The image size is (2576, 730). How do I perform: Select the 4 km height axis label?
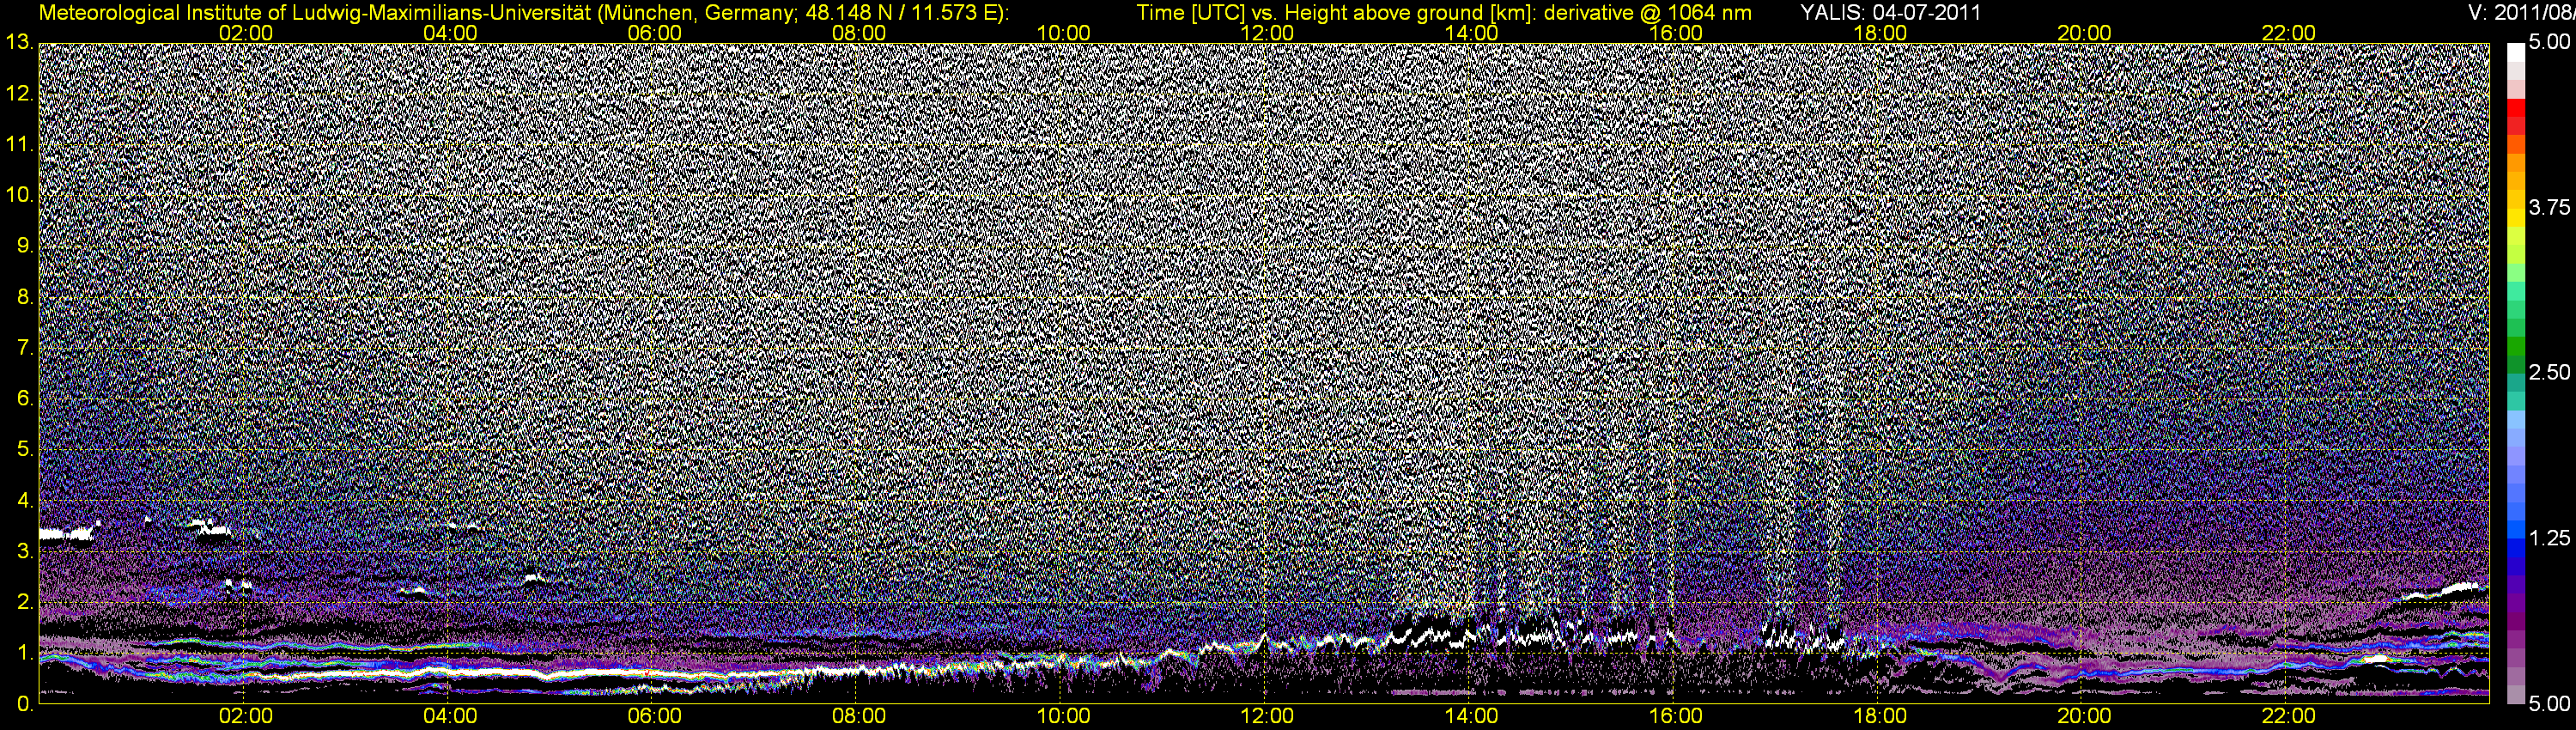tap(25, 500)
